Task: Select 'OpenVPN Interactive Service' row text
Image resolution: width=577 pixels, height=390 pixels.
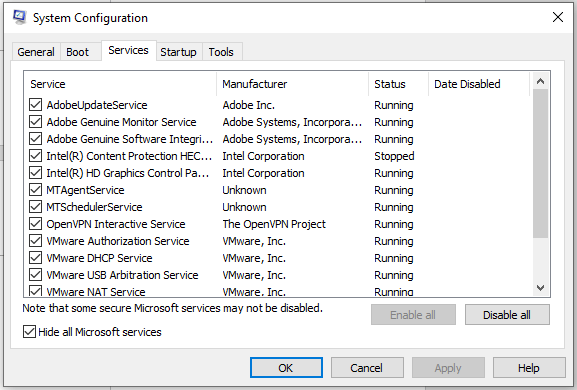Action: [x=116, y=224]
